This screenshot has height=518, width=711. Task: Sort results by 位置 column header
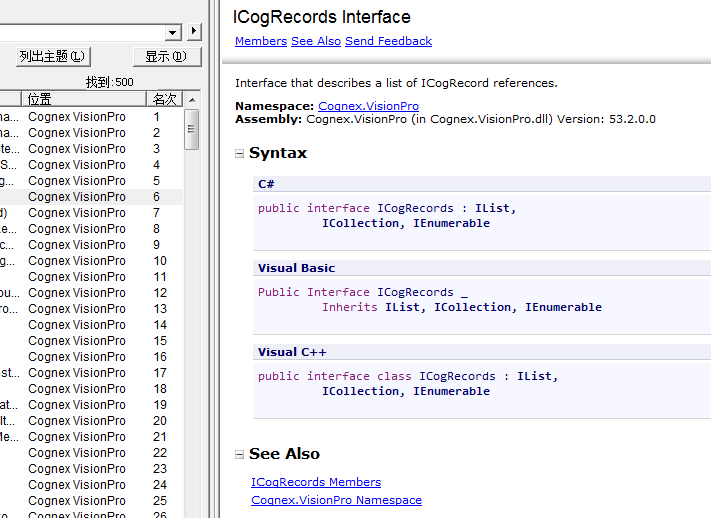point(84,98)
